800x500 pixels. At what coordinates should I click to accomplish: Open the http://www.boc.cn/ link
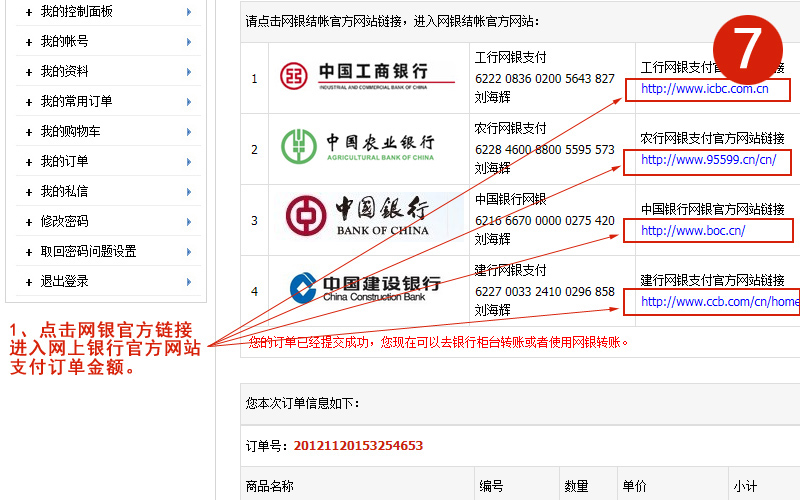click(693, 231)
